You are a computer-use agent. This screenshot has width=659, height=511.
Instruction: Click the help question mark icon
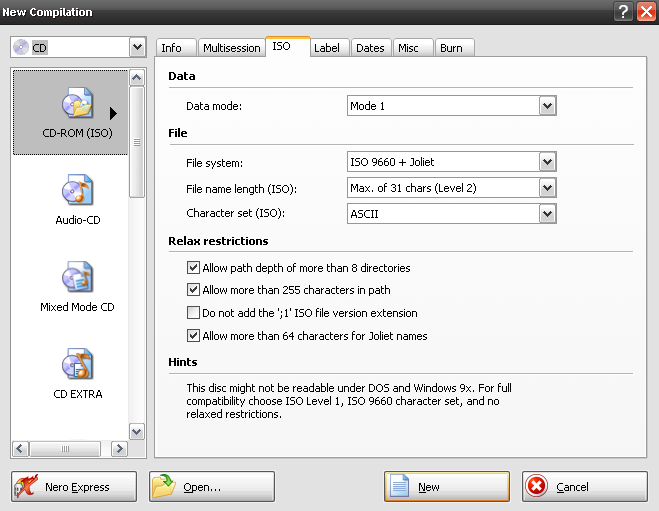pyautogui.click(x=624, y=11)
